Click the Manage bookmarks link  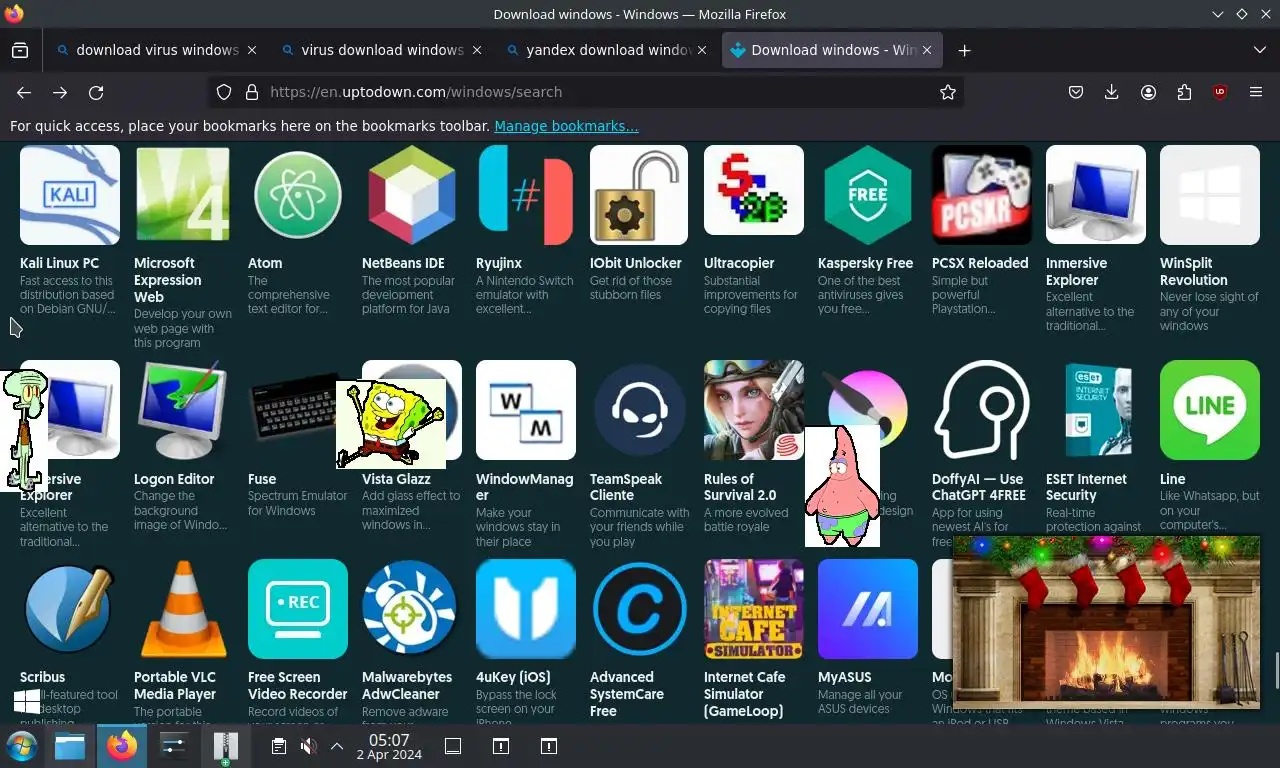pyautogui.click(x=566, y=126)
